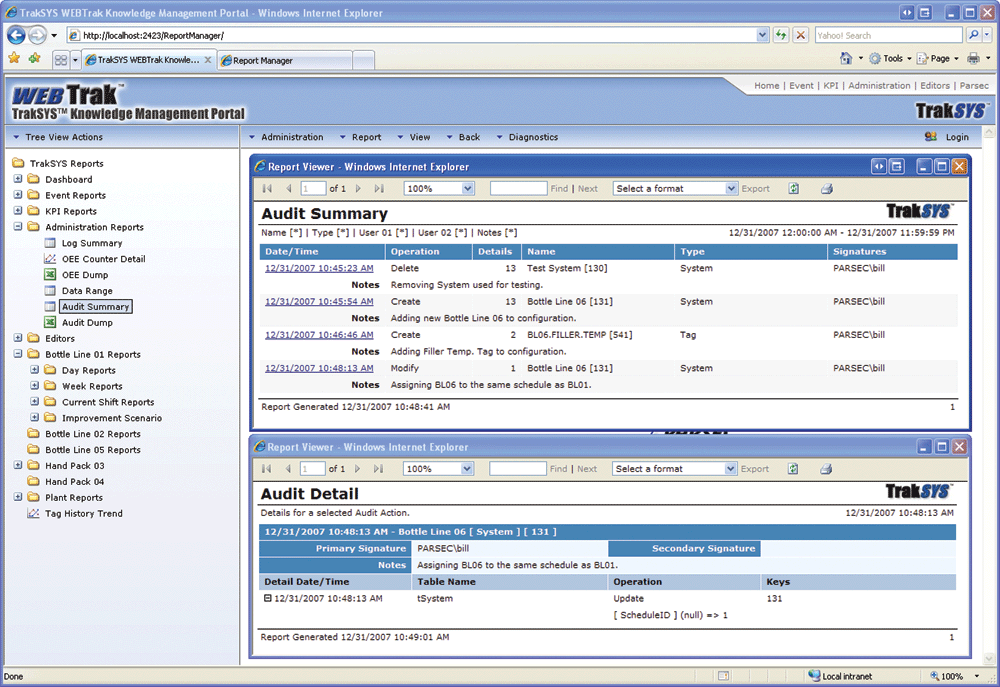Go to next page in Audit Summary viewer
1000x687 pixels.
358,188
